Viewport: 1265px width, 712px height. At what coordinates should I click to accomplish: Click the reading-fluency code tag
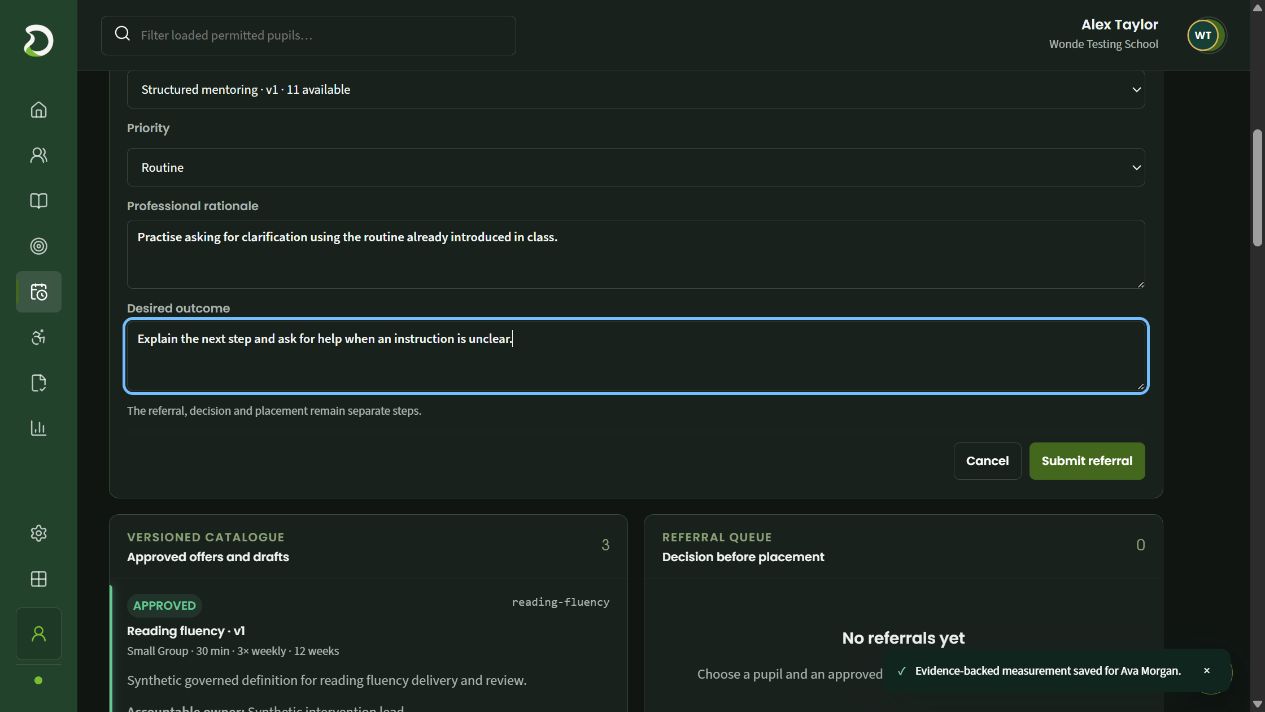pyautogui.click(x=560, y=602)
